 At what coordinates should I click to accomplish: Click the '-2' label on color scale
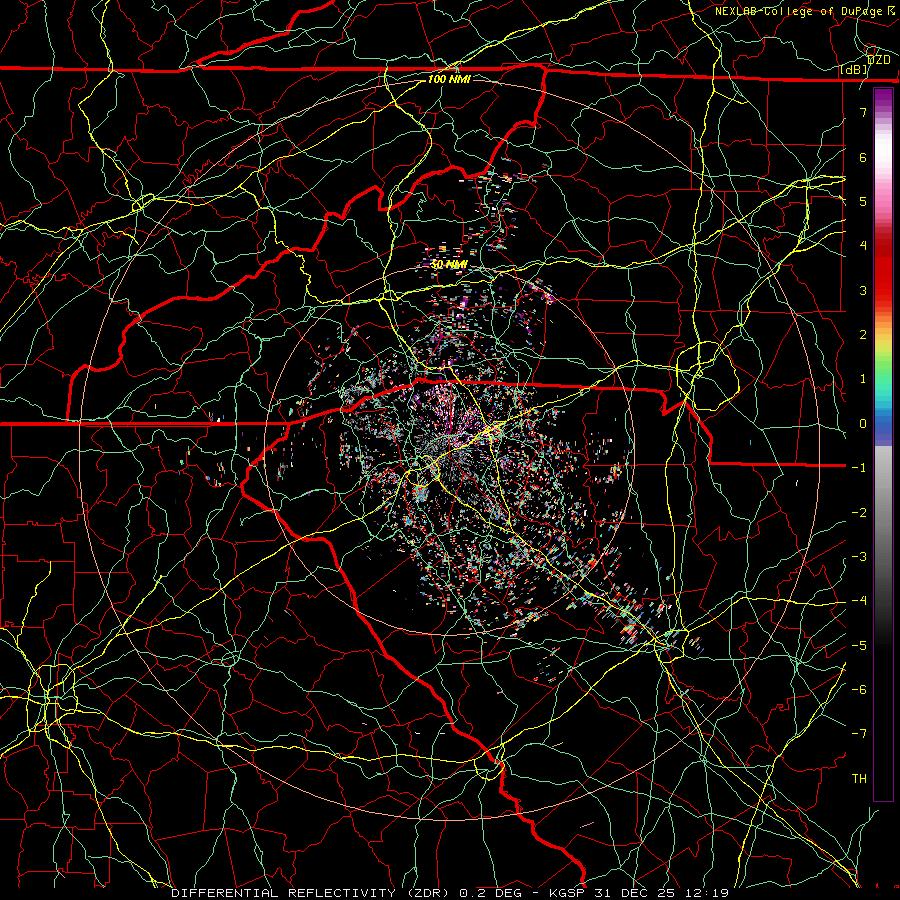click(x=859, y=512)
